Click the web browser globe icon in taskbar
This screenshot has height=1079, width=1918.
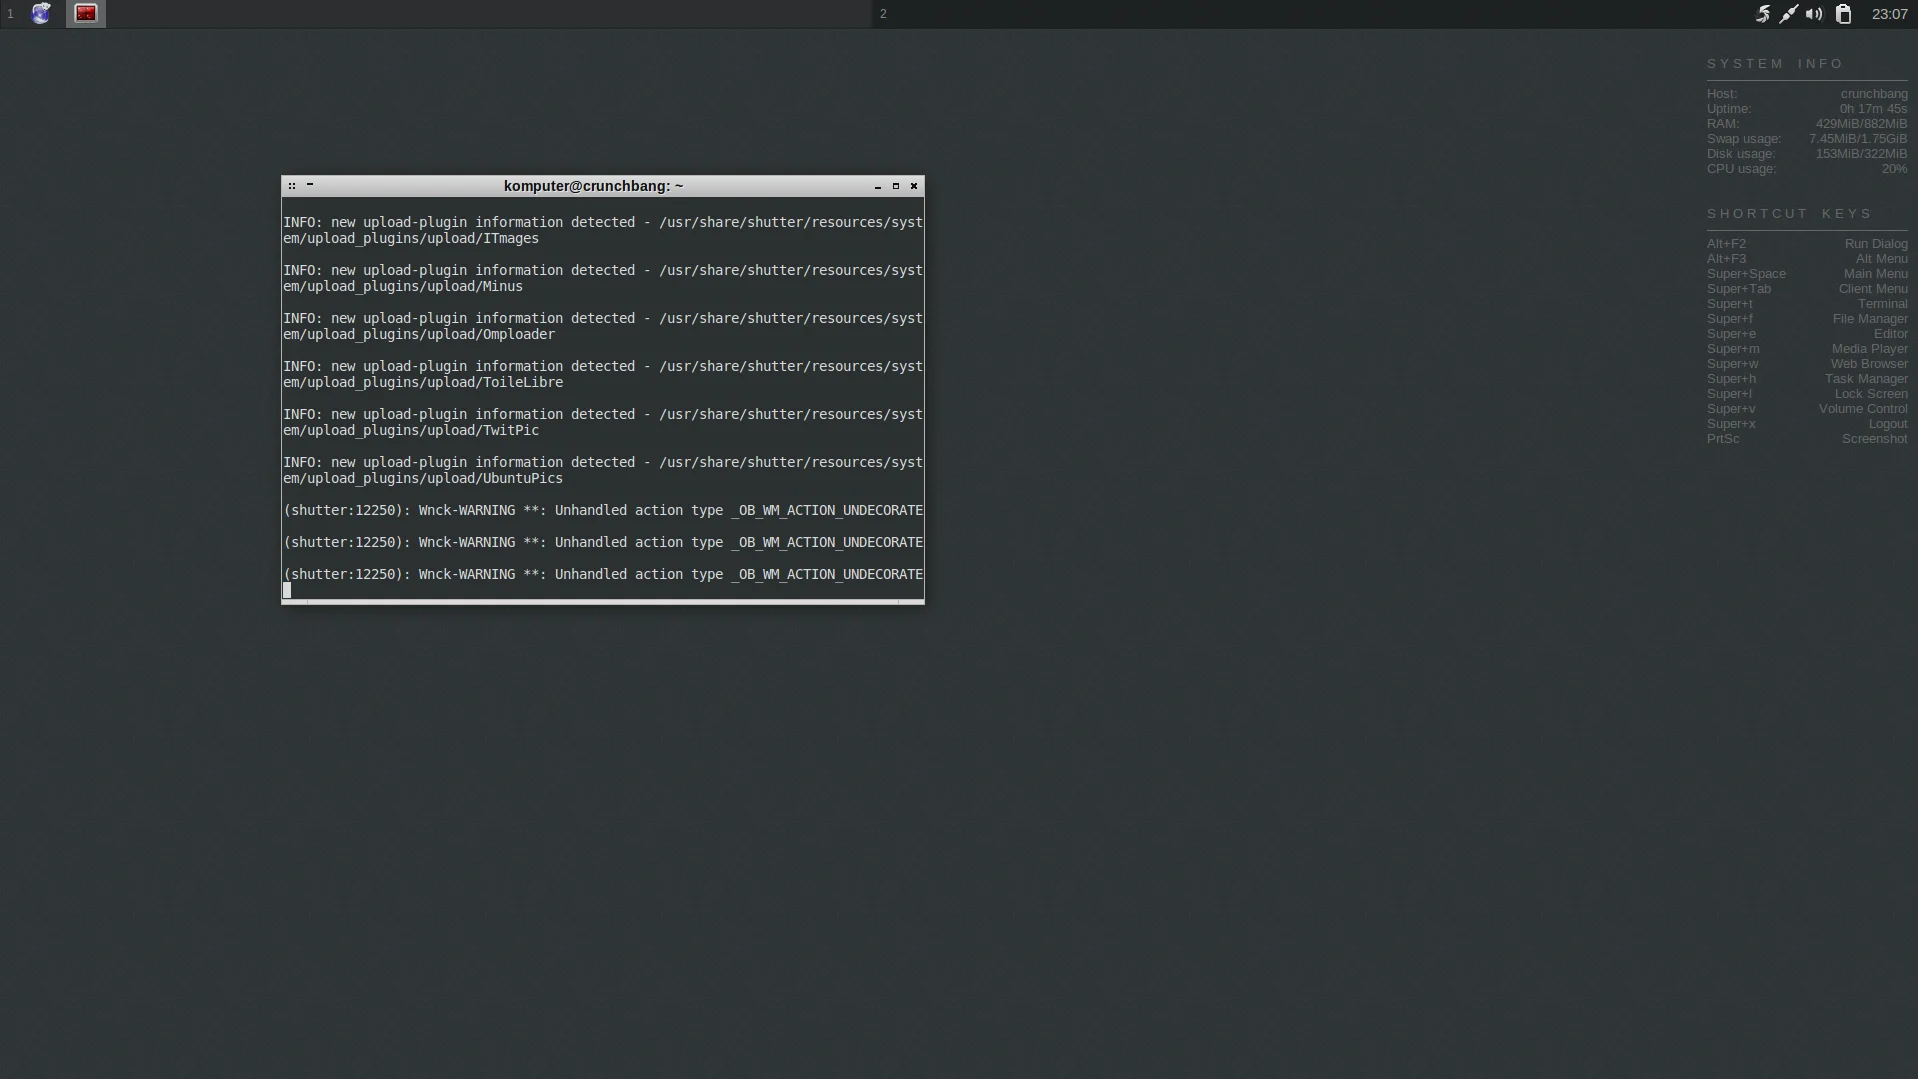click(41, 14)
